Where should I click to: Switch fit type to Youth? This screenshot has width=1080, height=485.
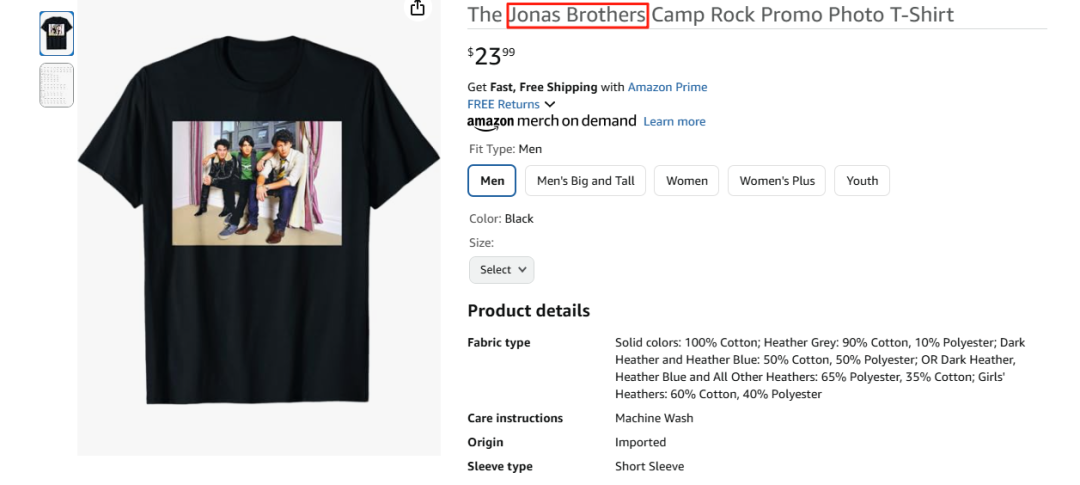point(861,181)
